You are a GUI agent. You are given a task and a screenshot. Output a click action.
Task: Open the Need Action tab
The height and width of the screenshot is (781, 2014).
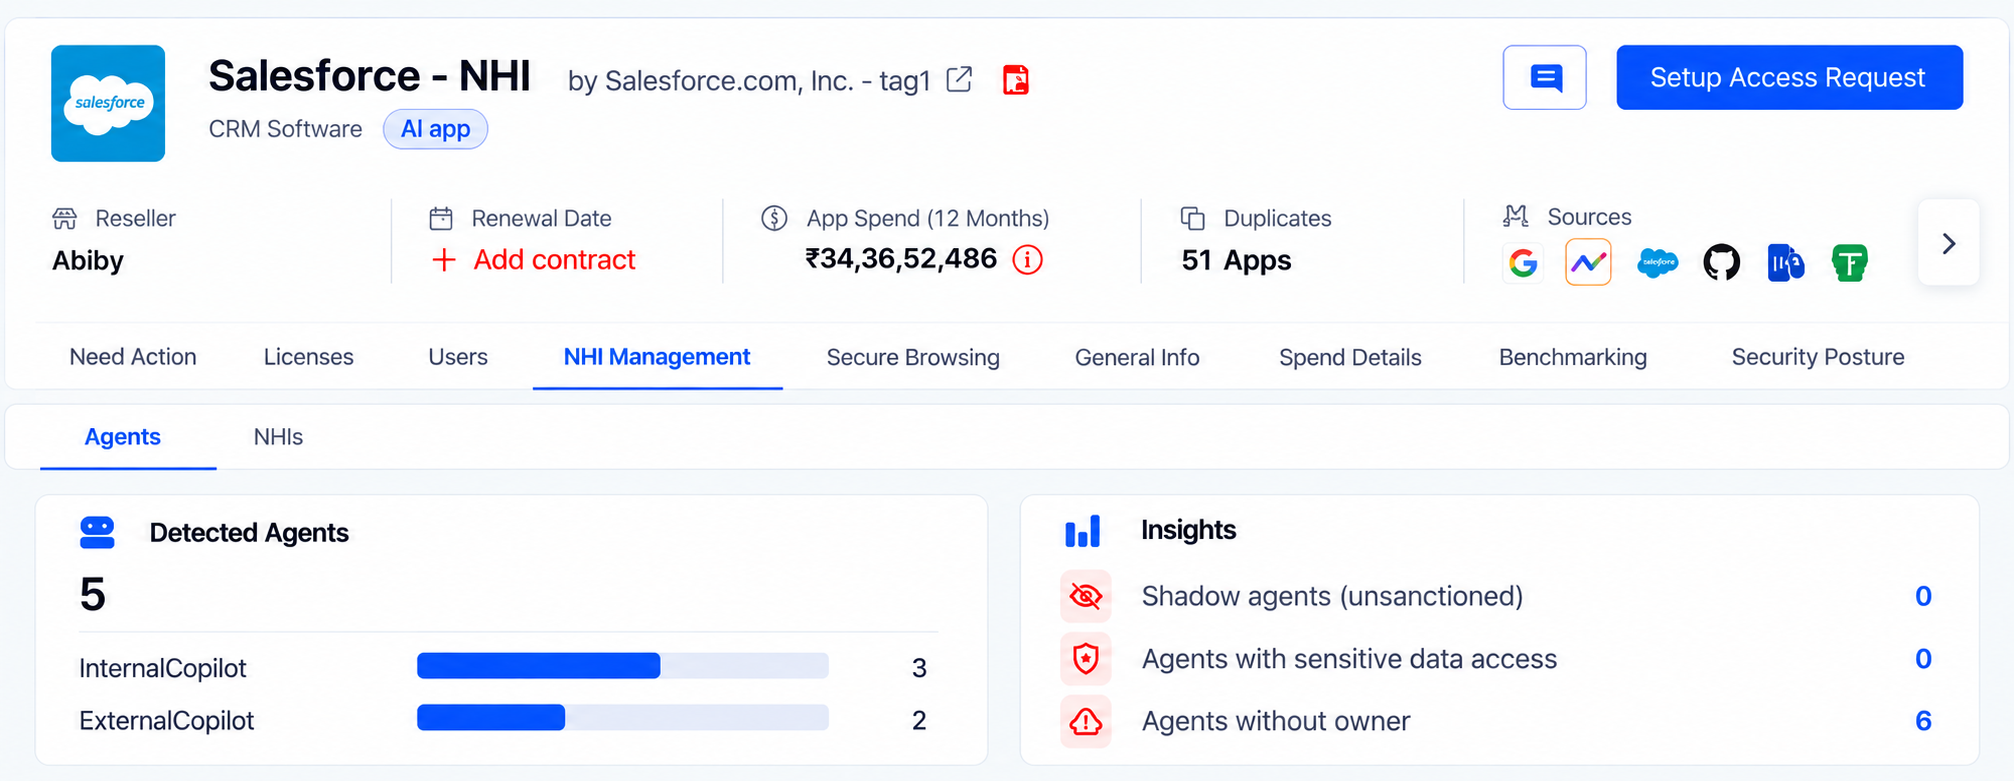click(133, 357)
